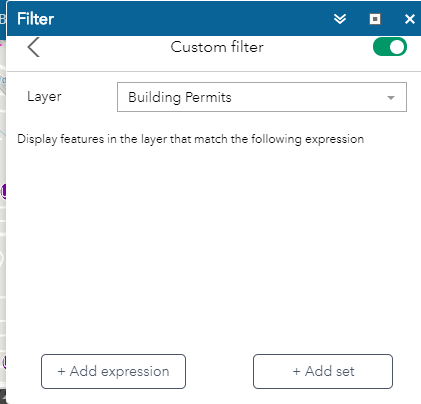The height and width of the screenshot is (404, 421).
Task: Select the lower purple map marker
Action: coord(4,362)
